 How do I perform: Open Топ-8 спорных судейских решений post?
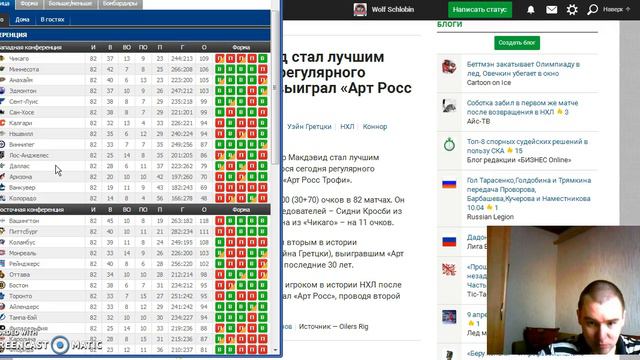point(527,146)
